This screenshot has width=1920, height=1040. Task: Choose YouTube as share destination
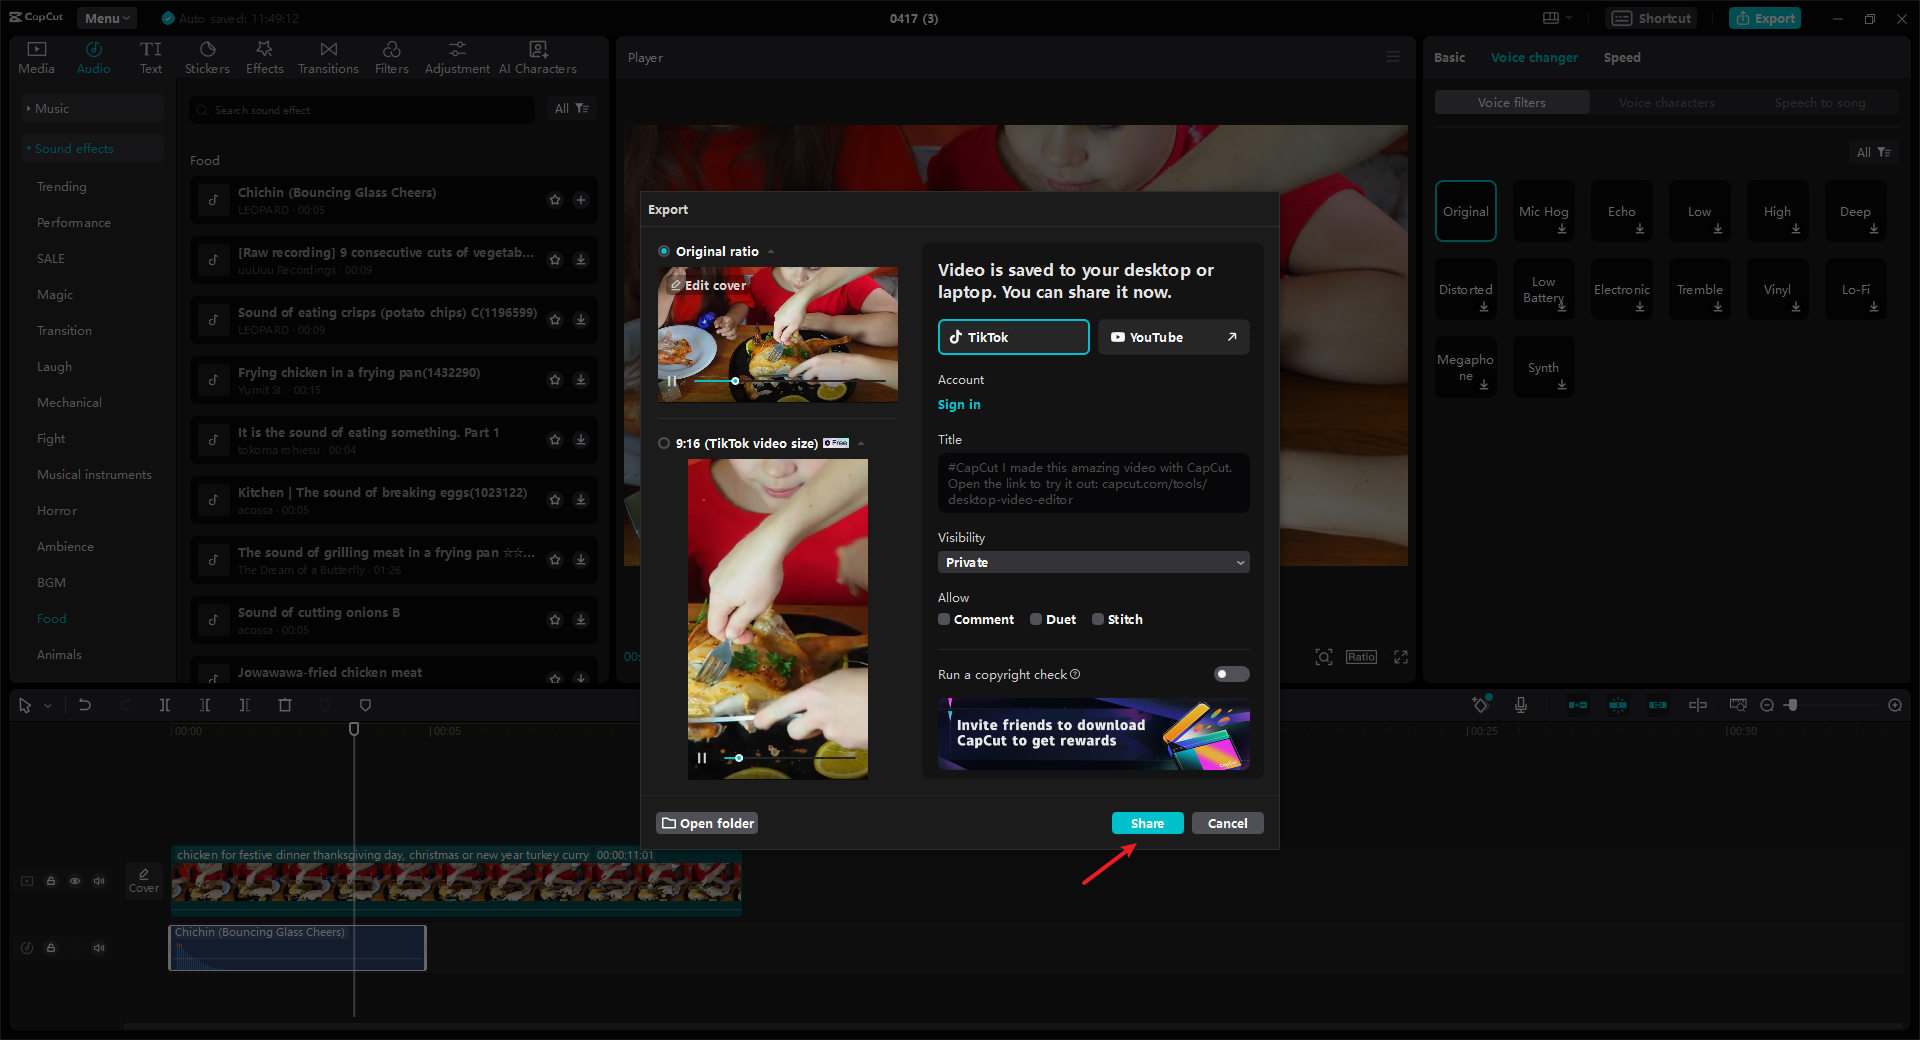pos(1174,337)
